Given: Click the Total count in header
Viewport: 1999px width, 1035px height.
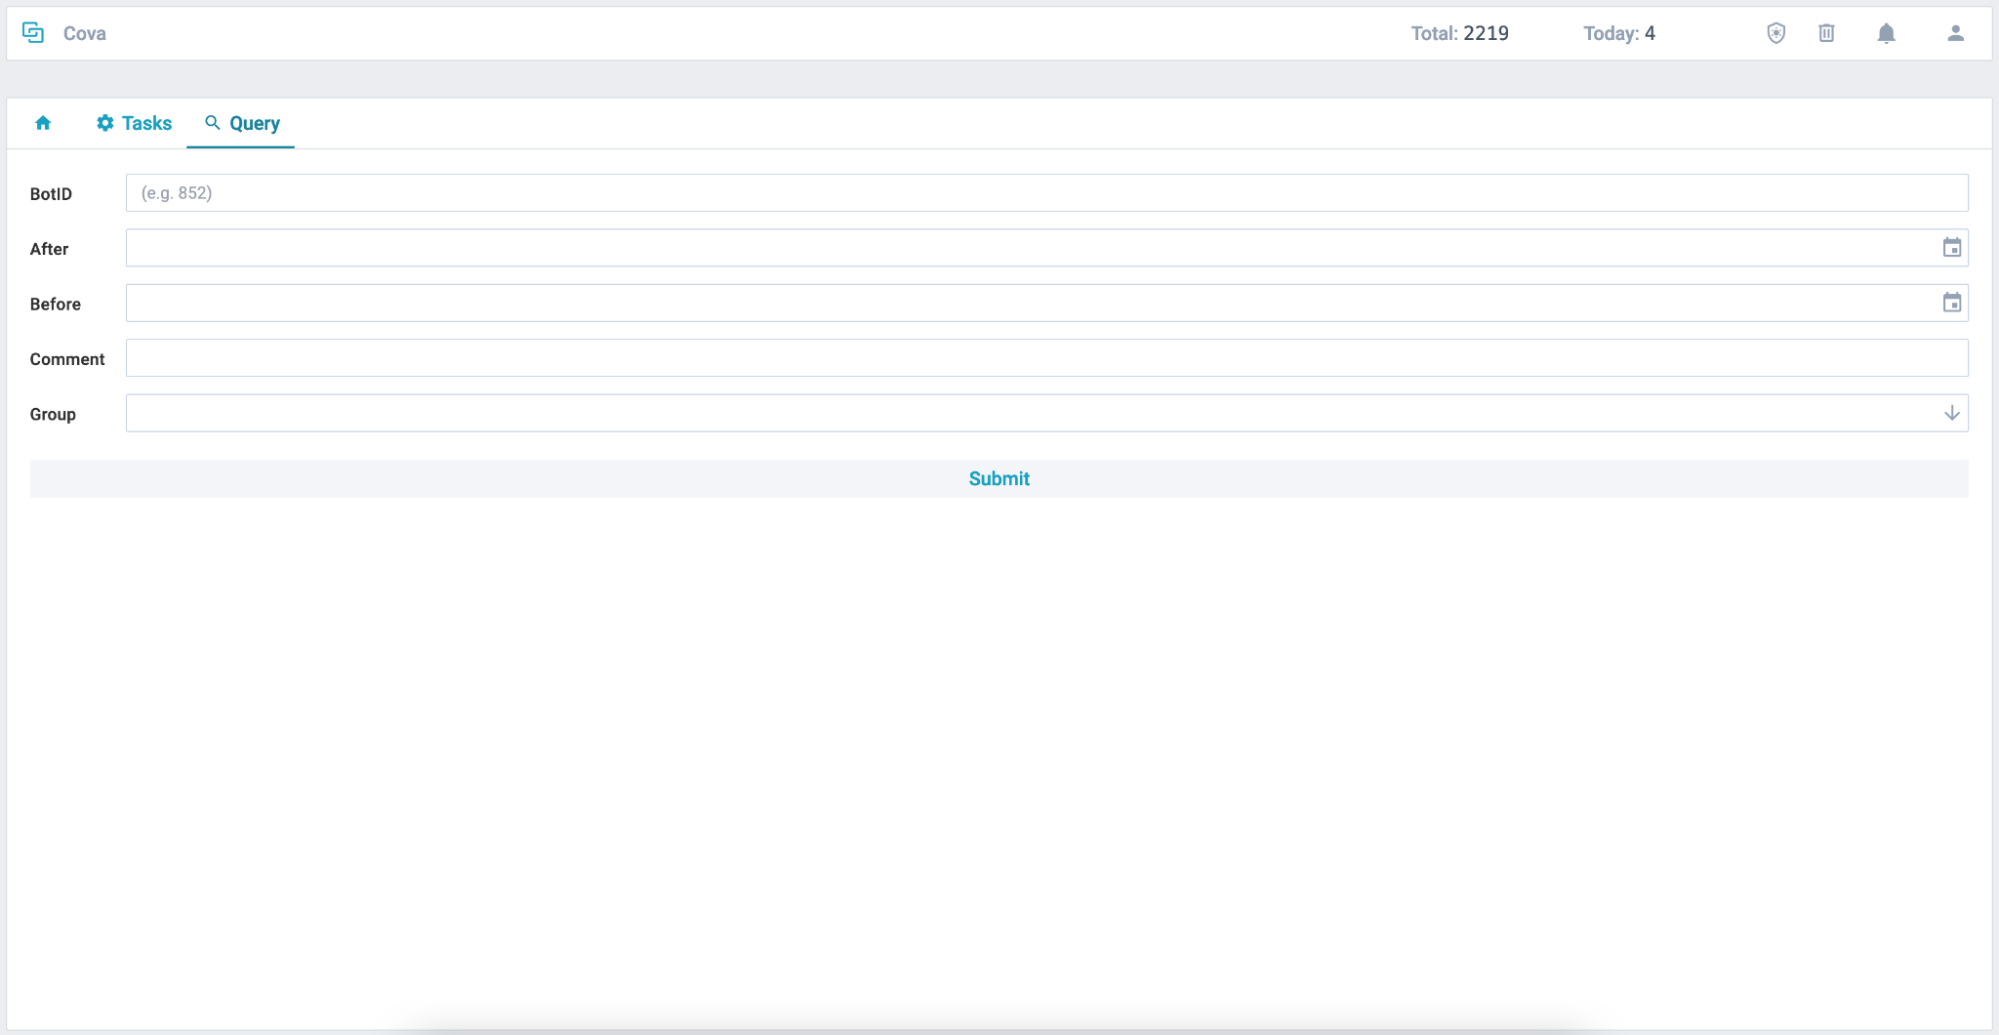Looking at the screenshot, I should click(x=1459, y=33).
